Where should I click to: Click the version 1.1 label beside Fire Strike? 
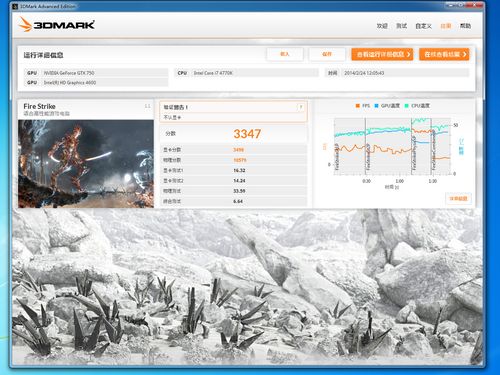pos(147,106)
